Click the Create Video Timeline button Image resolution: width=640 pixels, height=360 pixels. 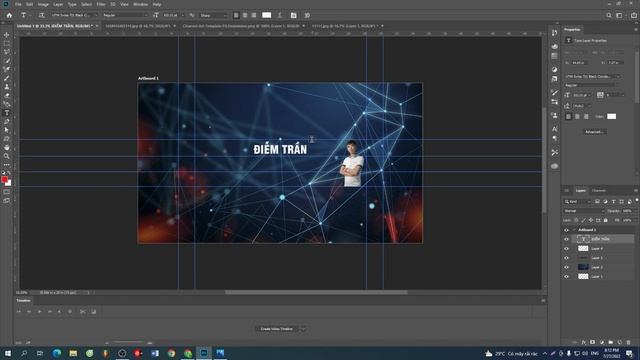click(x=277, y=329)
